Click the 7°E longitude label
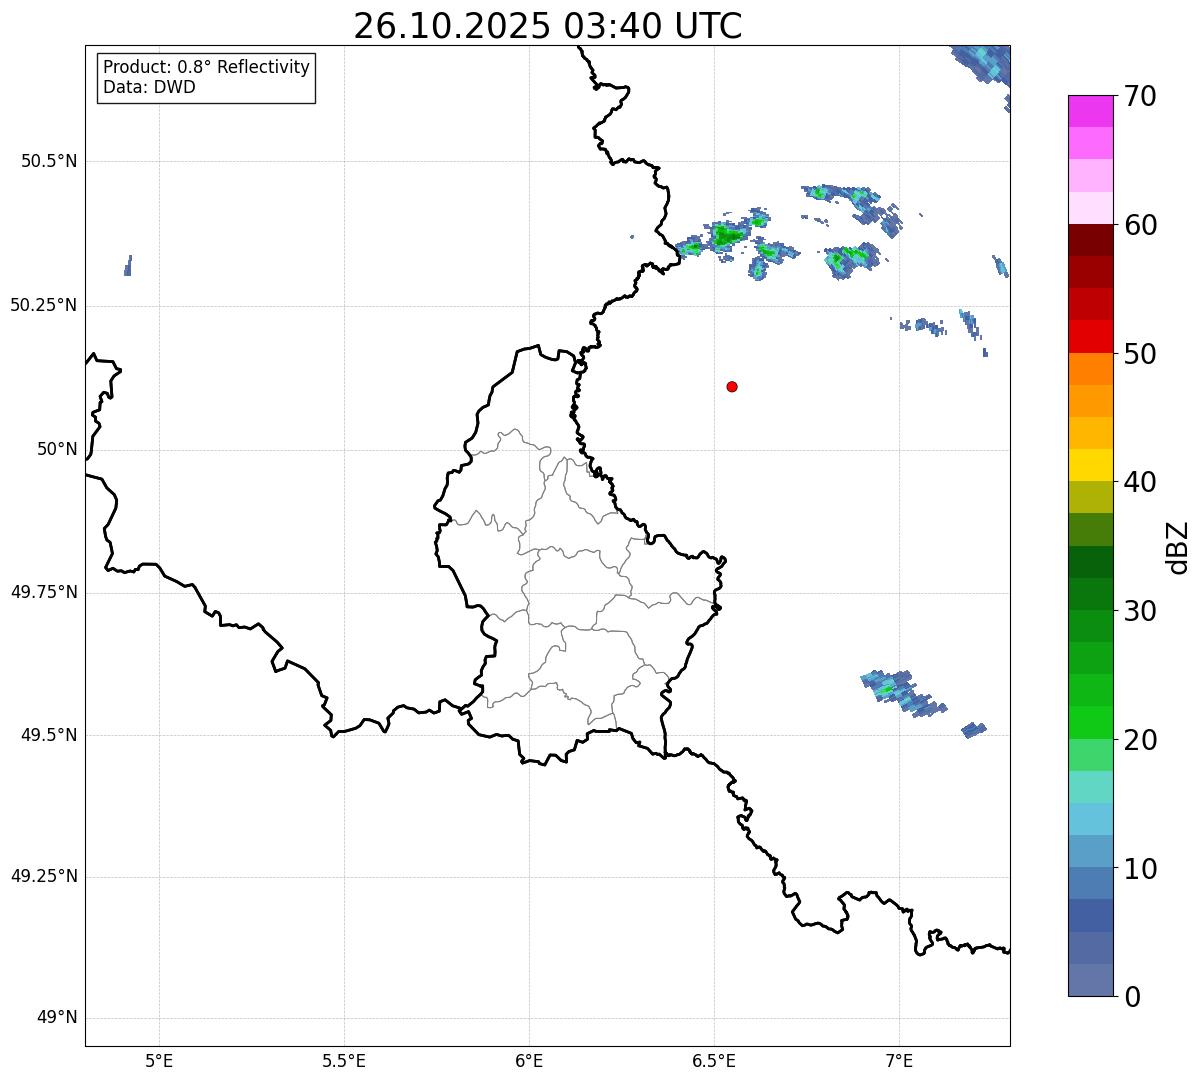 899,1061
